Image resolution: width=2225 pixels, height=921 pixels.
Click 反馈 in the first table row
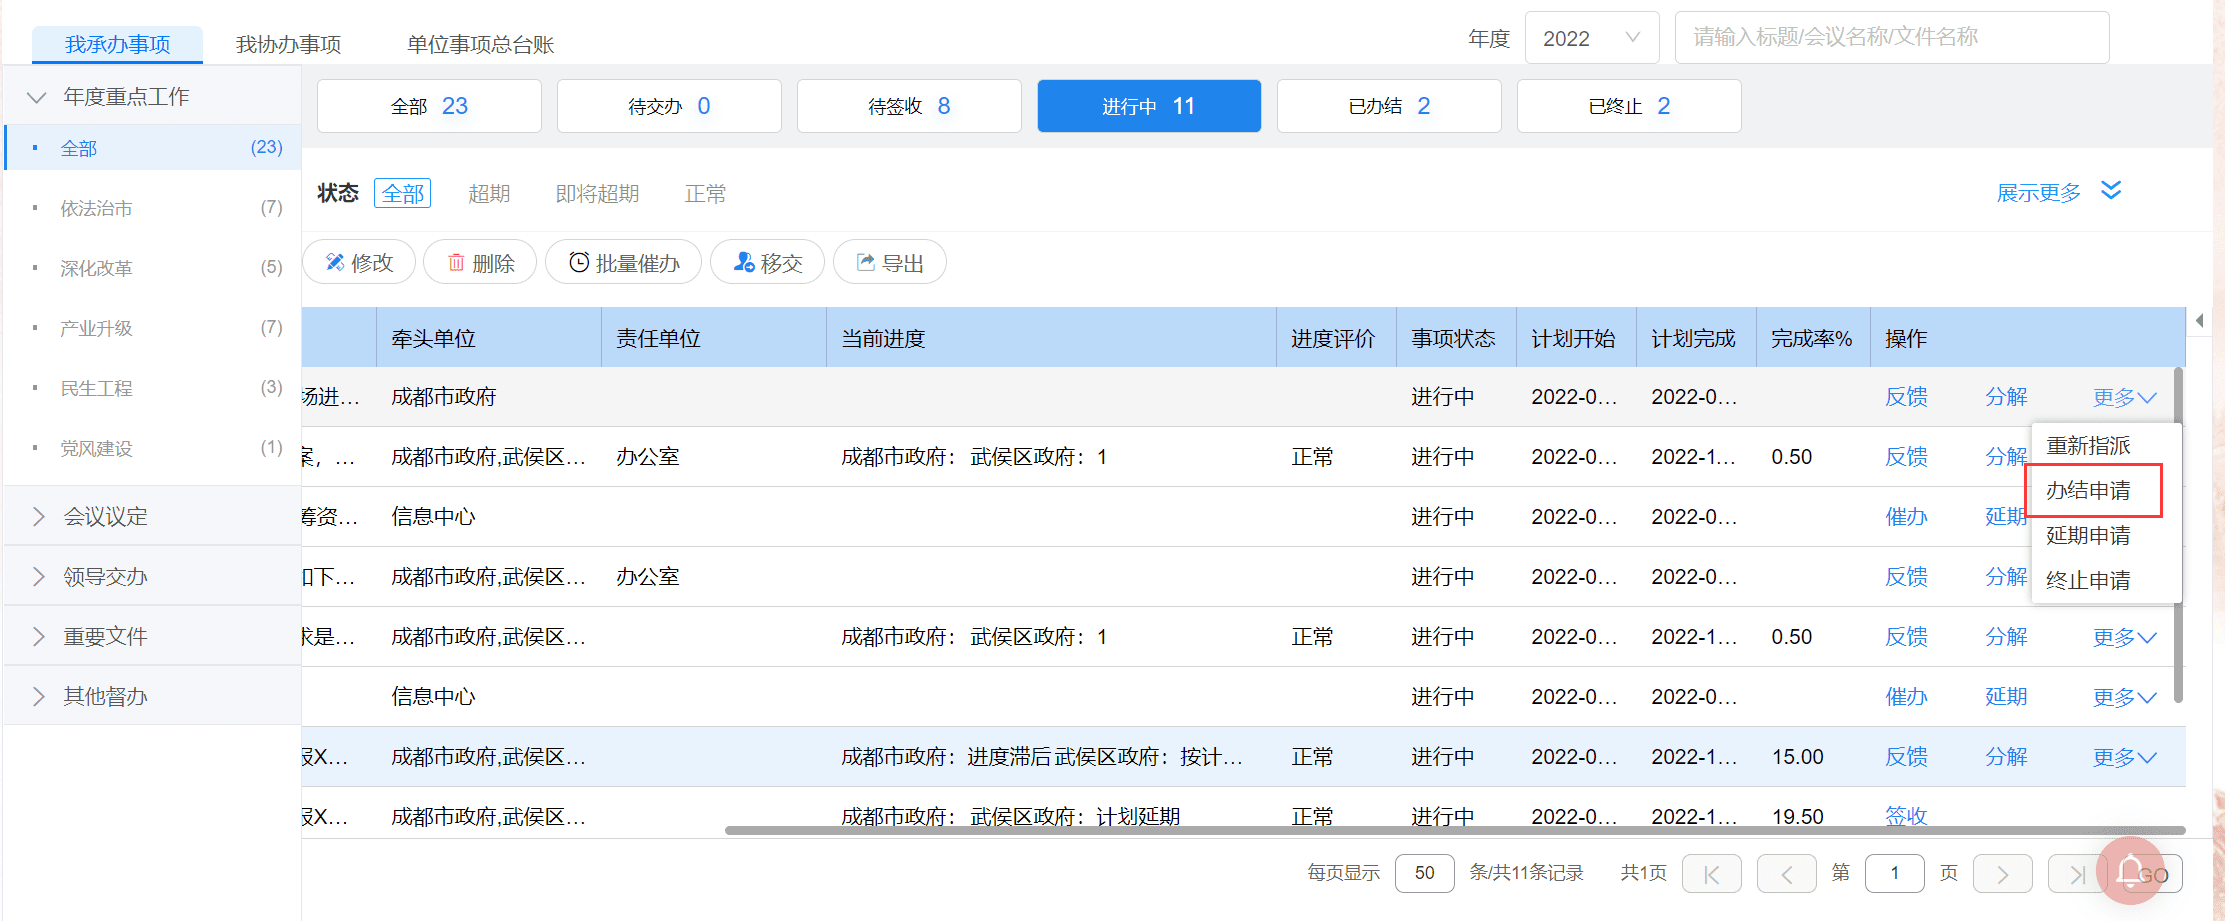coord(1906,397)
